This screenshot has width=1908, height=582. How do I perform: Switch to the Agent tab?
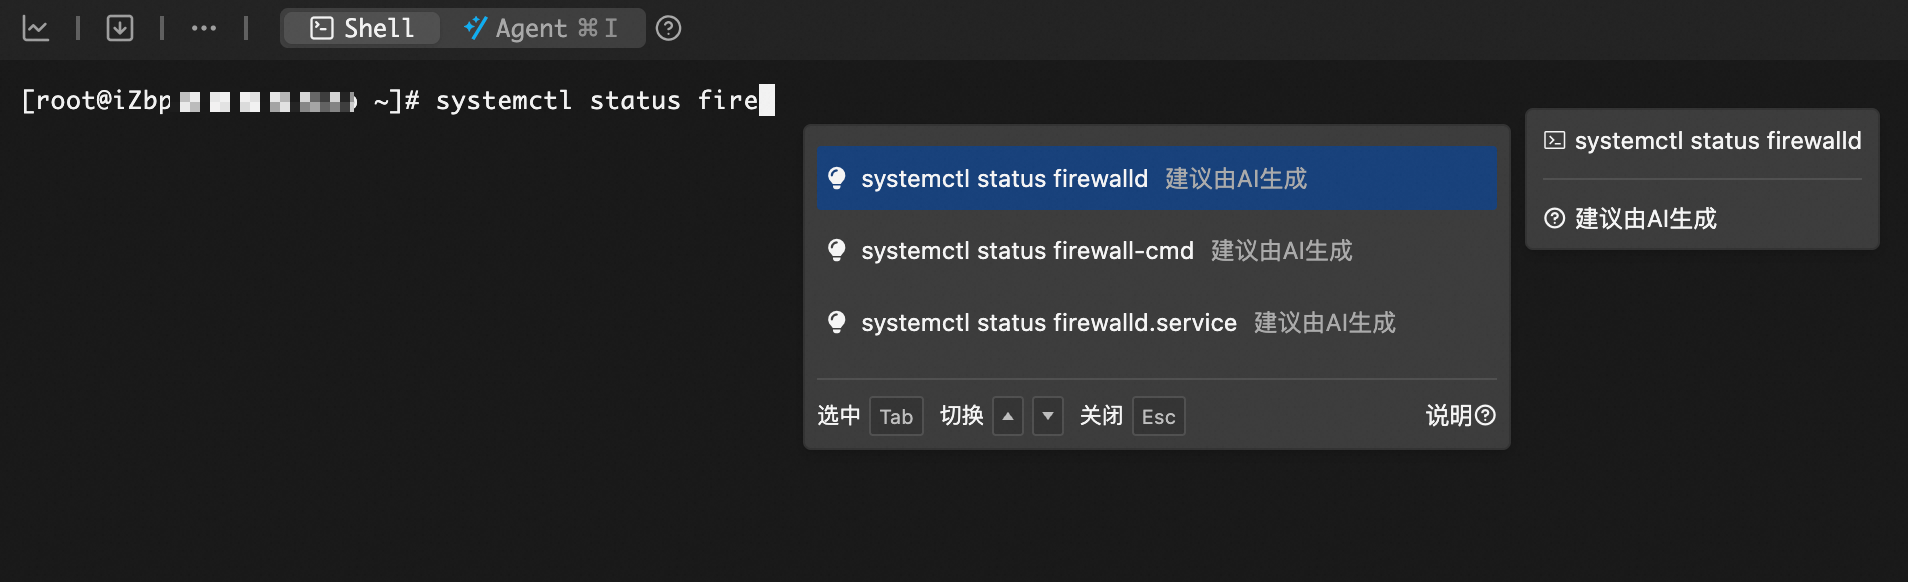(541, 28)
